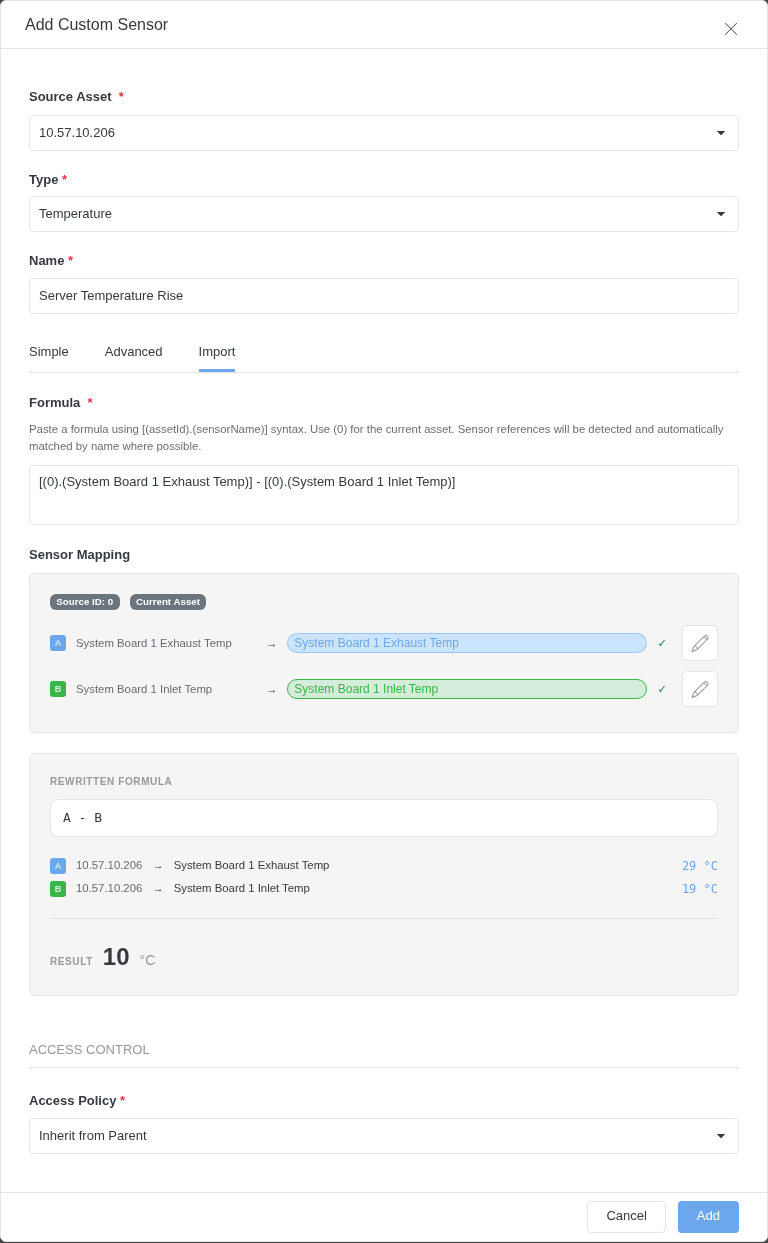
Task: Click the ACCESS CONTROL section heading
Action: tap(89, 1050)
